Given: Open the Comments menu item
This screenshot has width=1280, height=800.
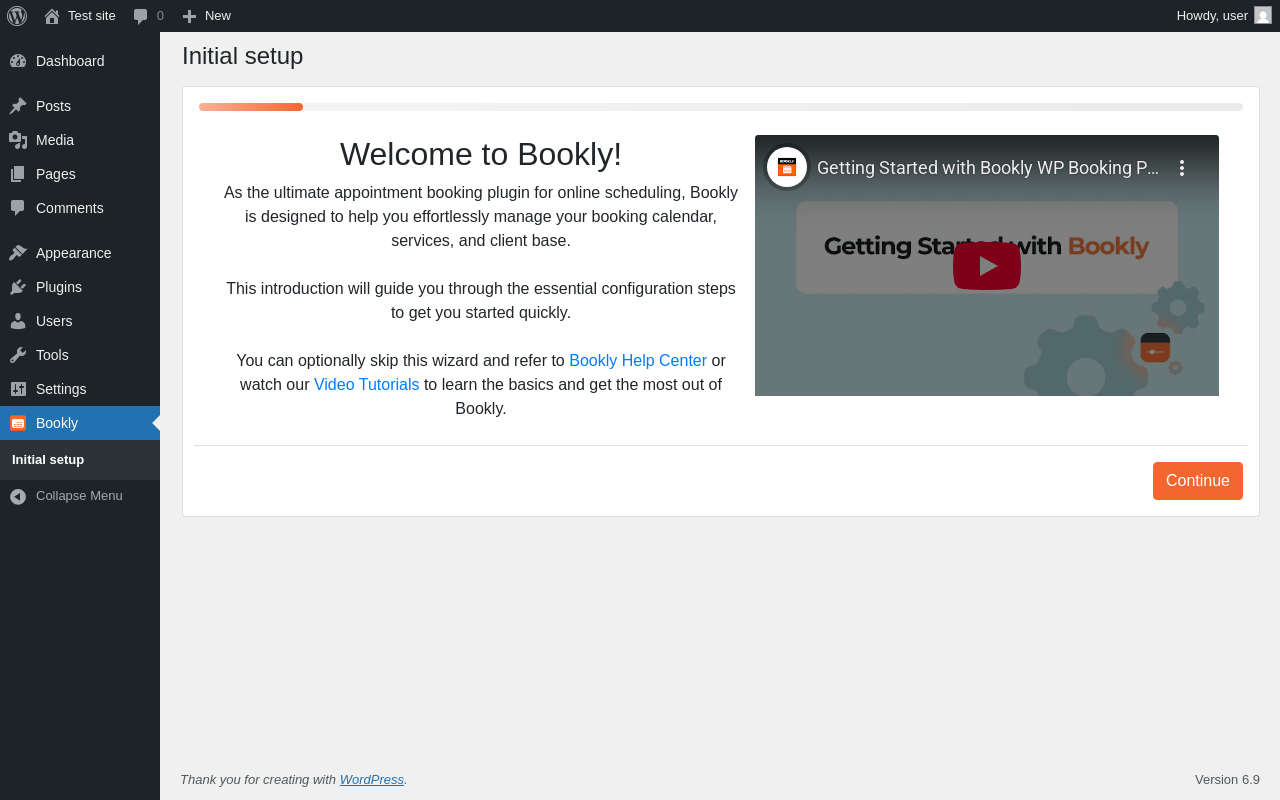Looking at the screenshot, I should (x=80, y=208).
